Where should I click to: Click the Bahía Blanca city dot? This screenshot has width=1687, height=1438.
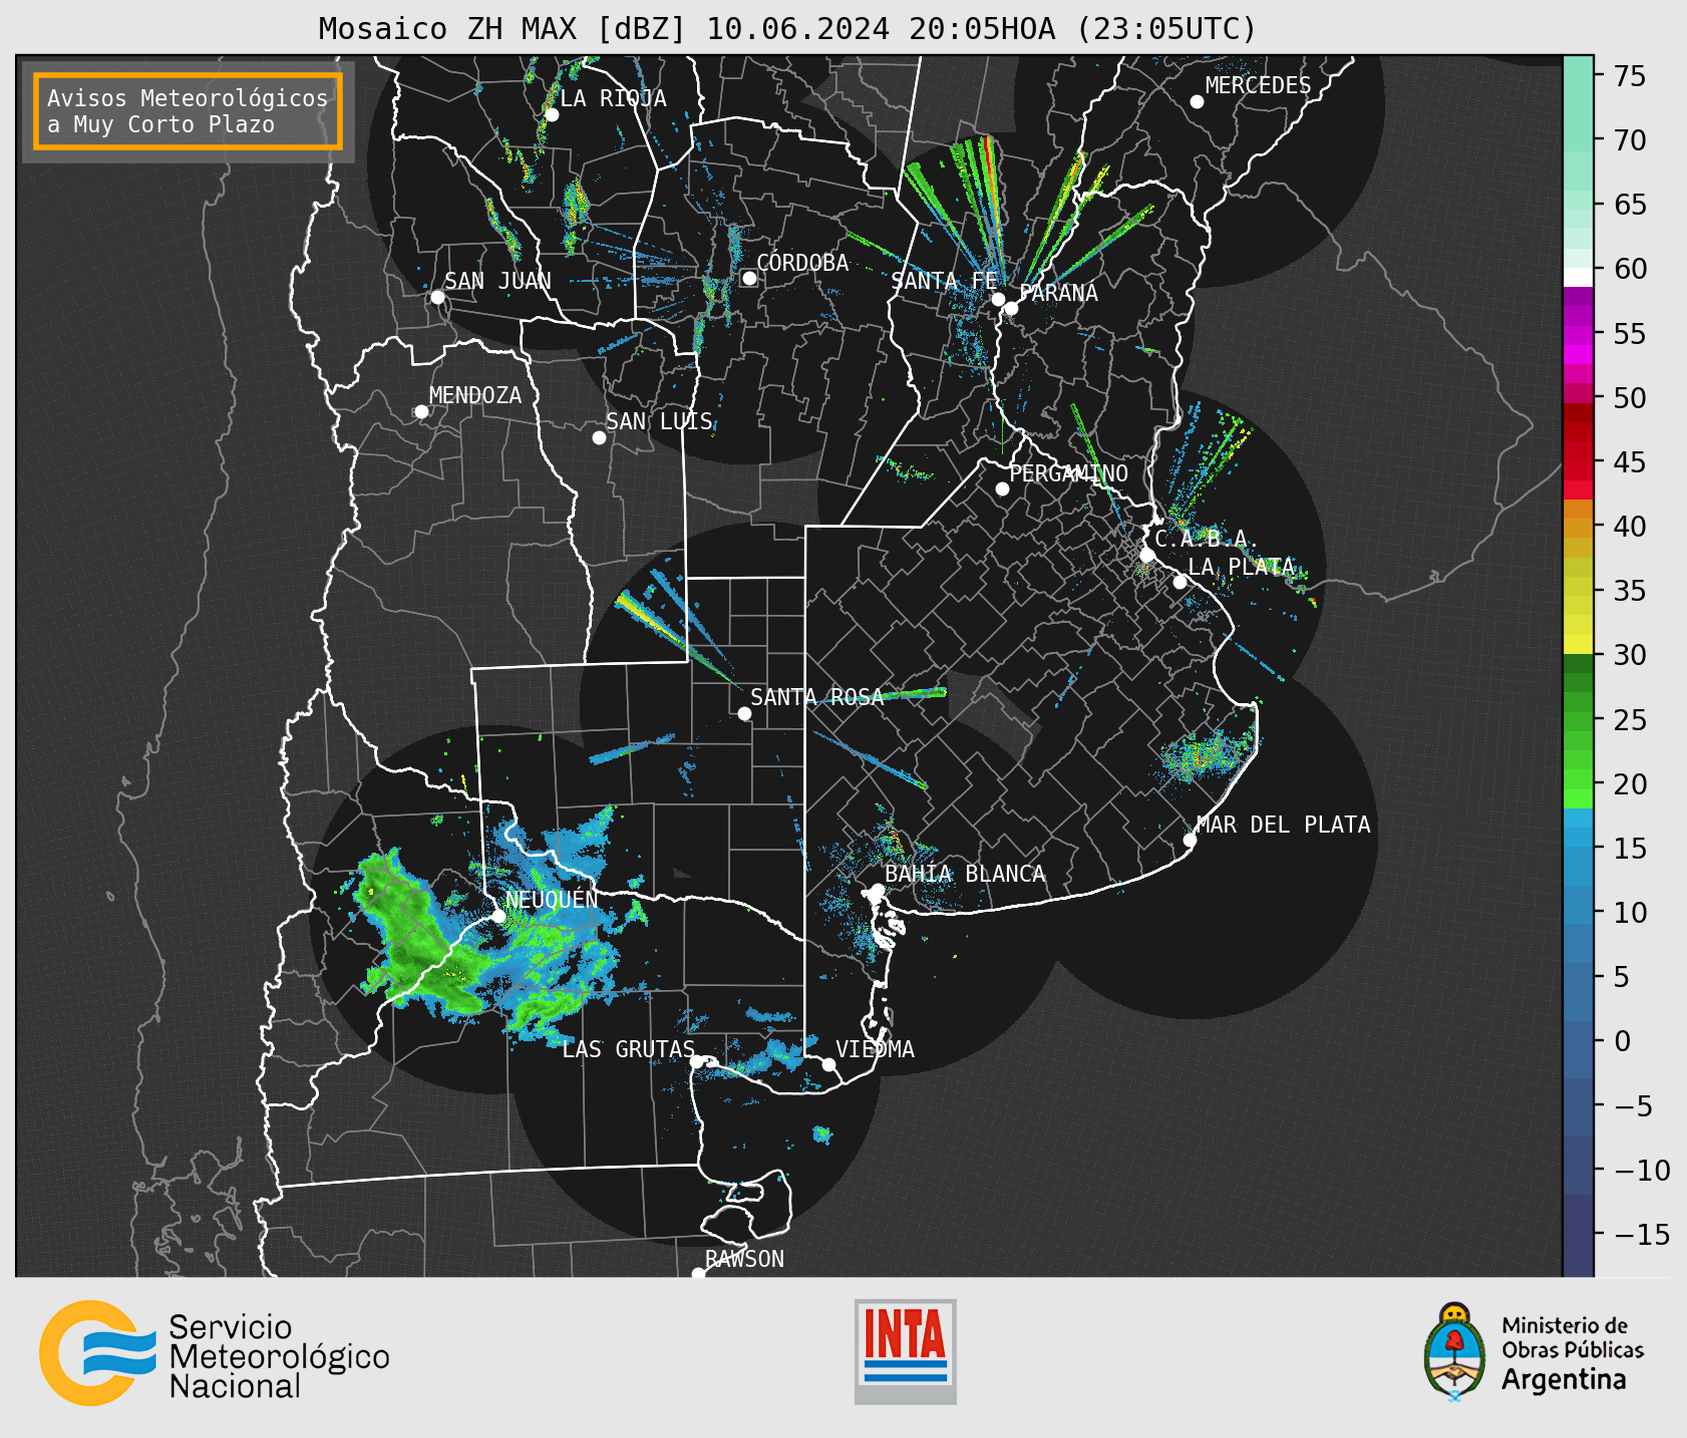pyautogui.click(x=877, y=890)
